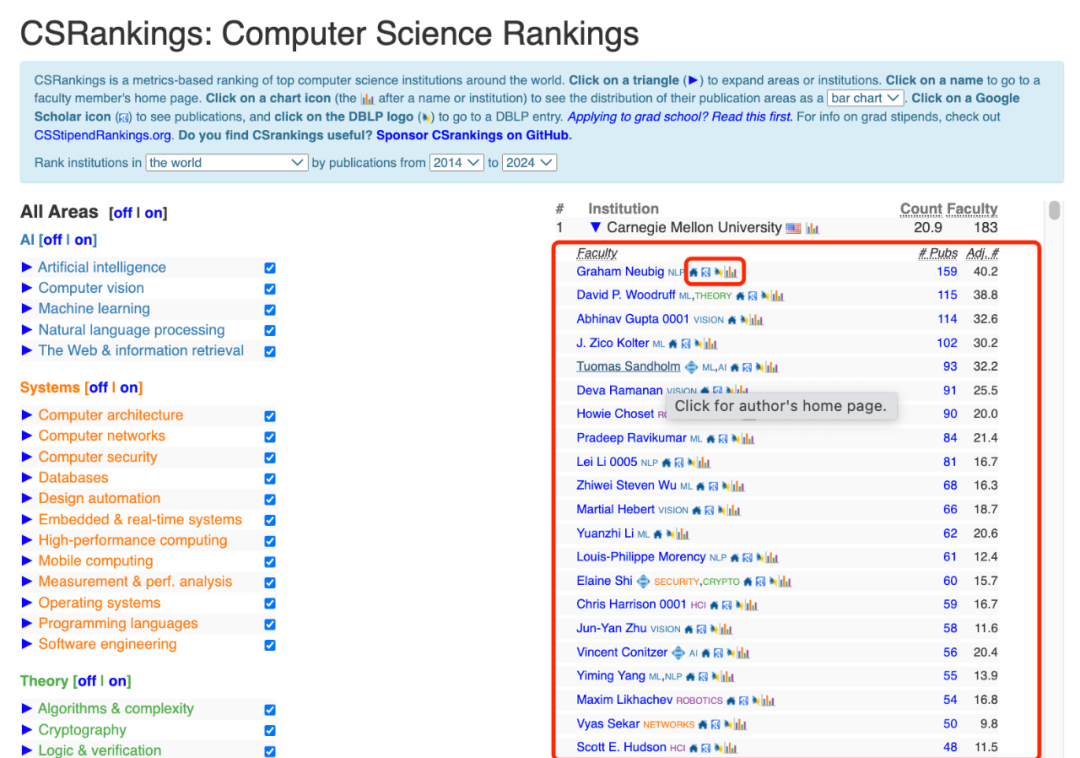Viewport: 1080px width, 758px height.
Task: Click DBLP logo next to J. Zico Kolter
Action: point(698,344)
